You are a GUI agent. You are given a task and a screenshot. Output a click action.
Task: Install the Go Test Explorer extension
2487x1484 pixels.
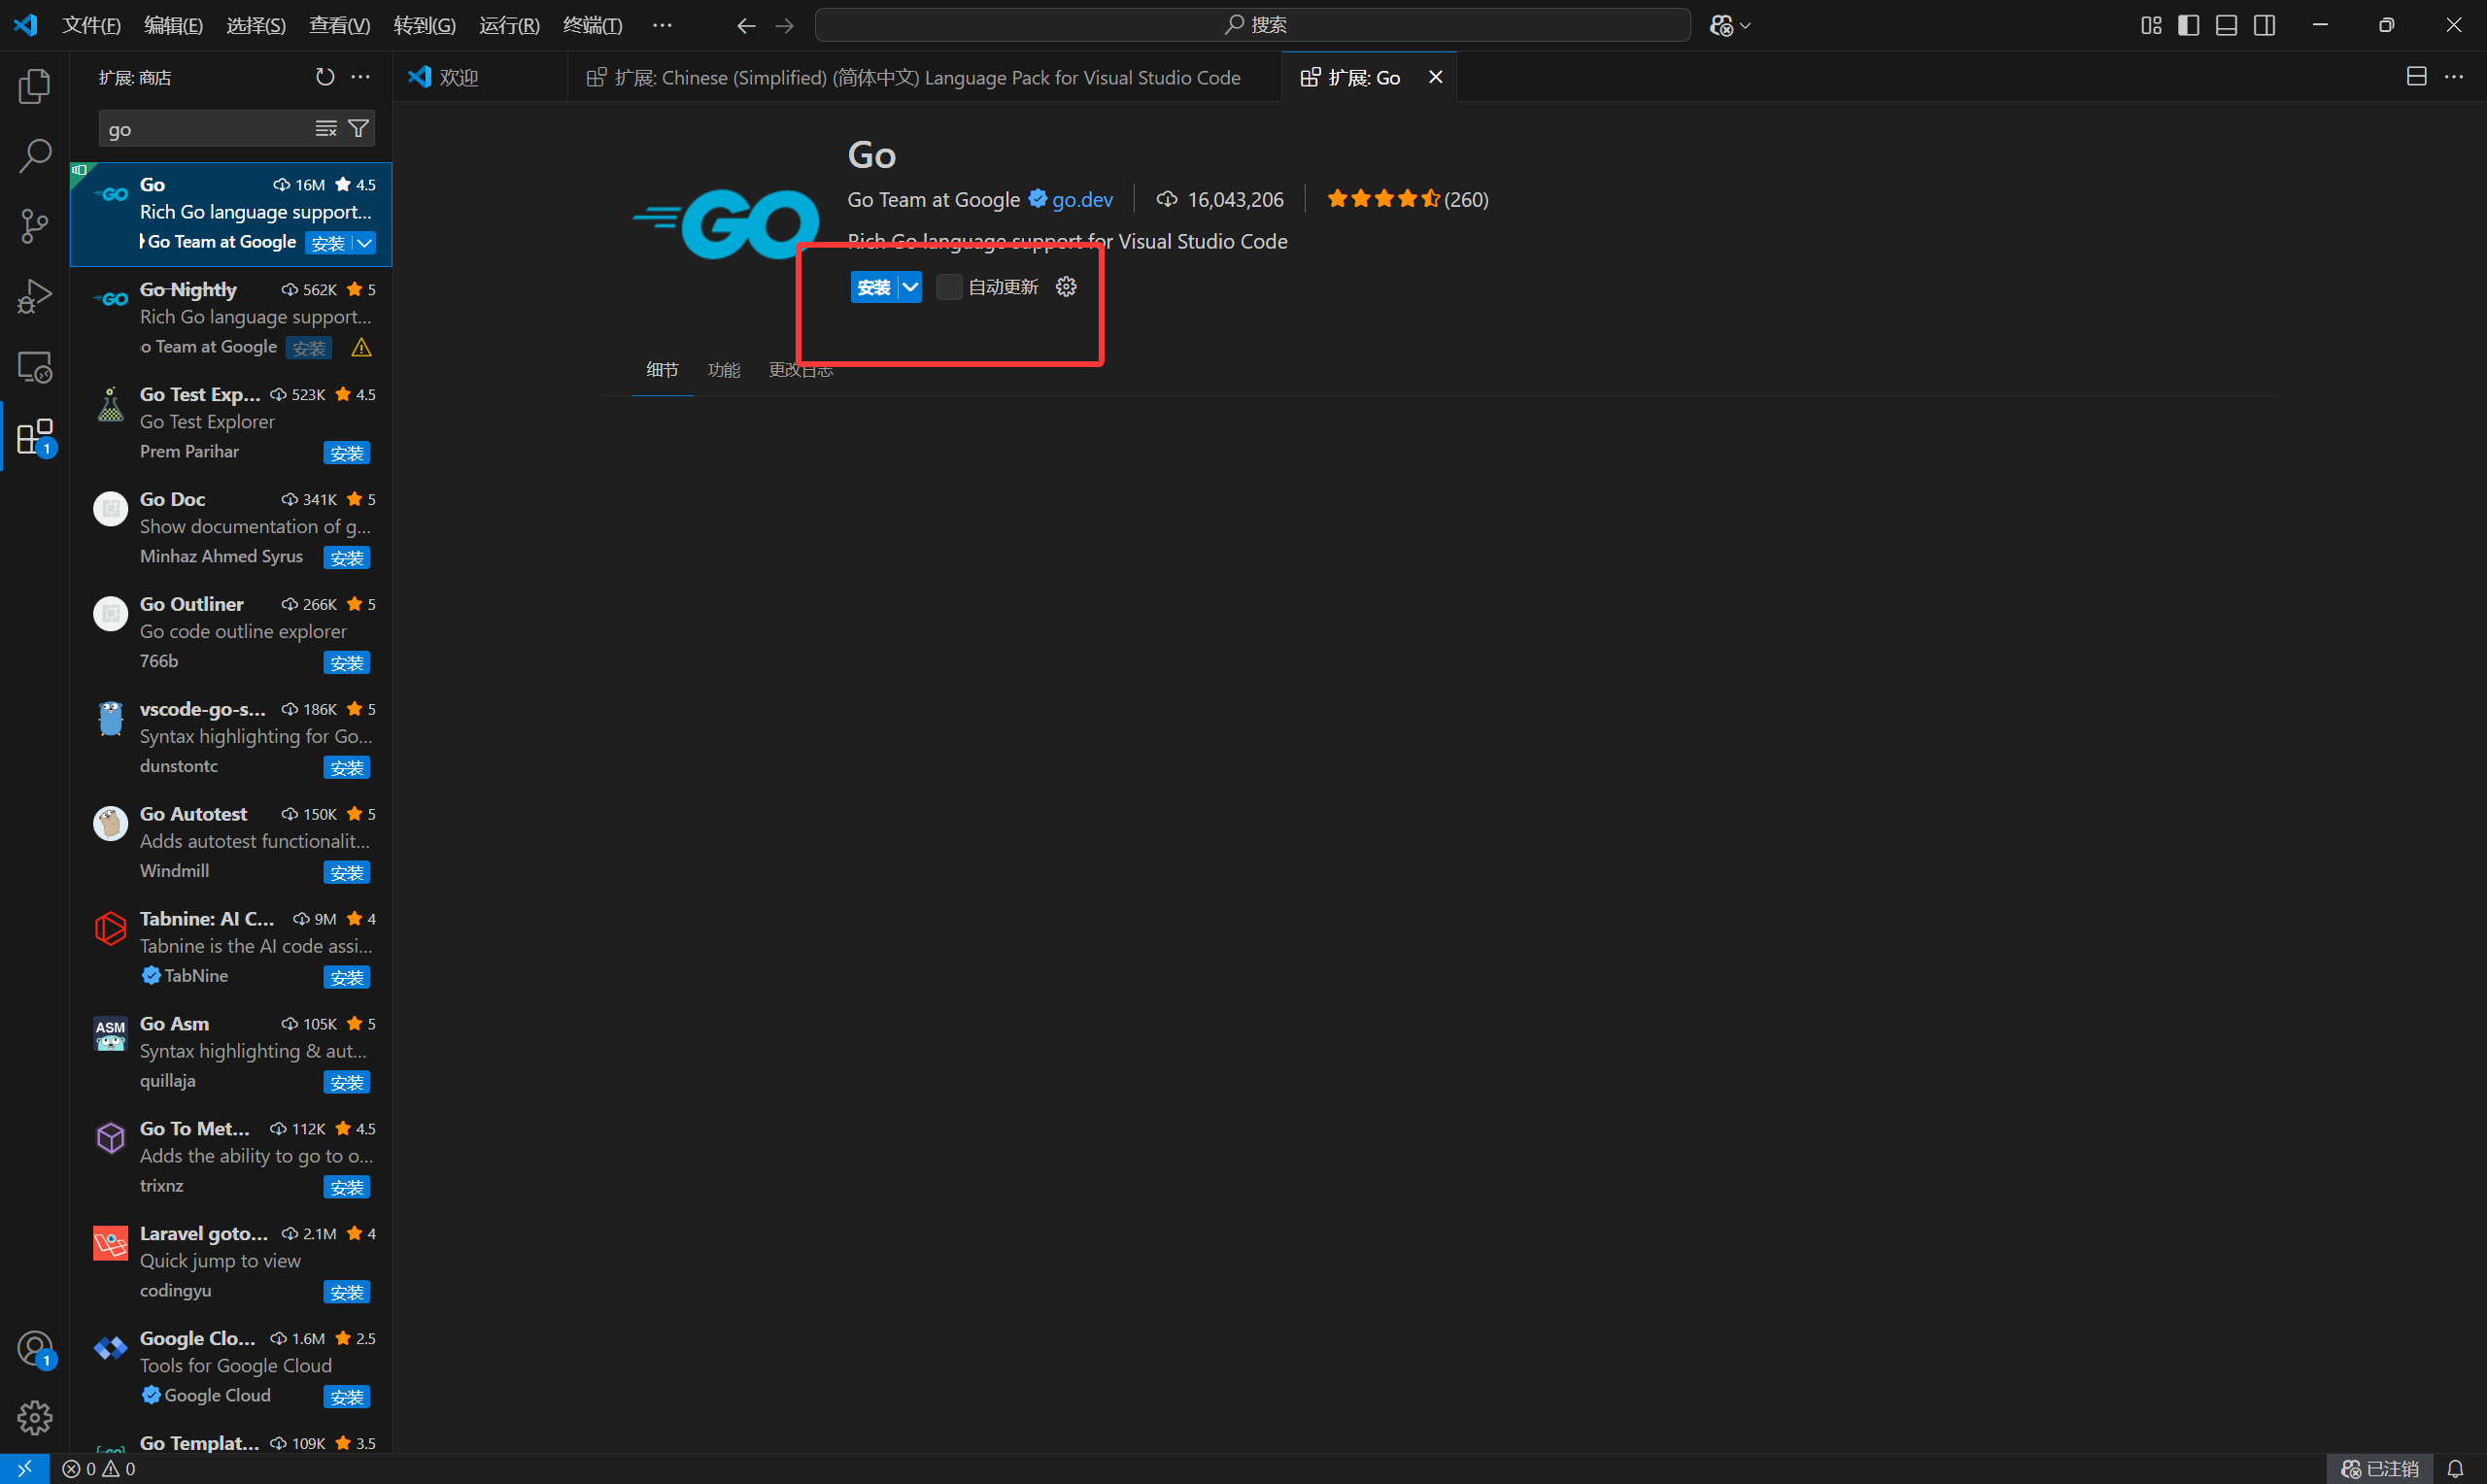point(347,453)
